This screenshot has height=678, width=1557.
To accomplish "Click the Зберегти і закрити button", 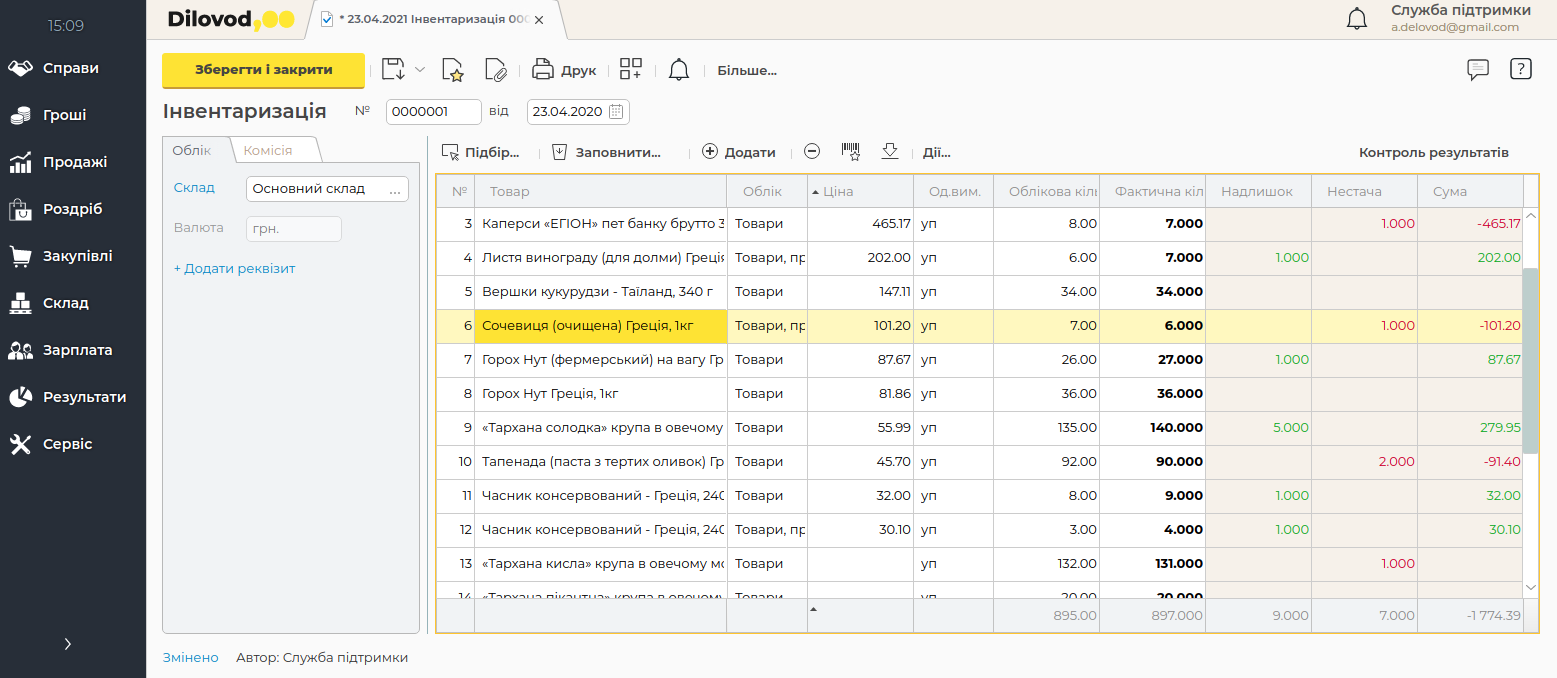I will coord(263,70).
